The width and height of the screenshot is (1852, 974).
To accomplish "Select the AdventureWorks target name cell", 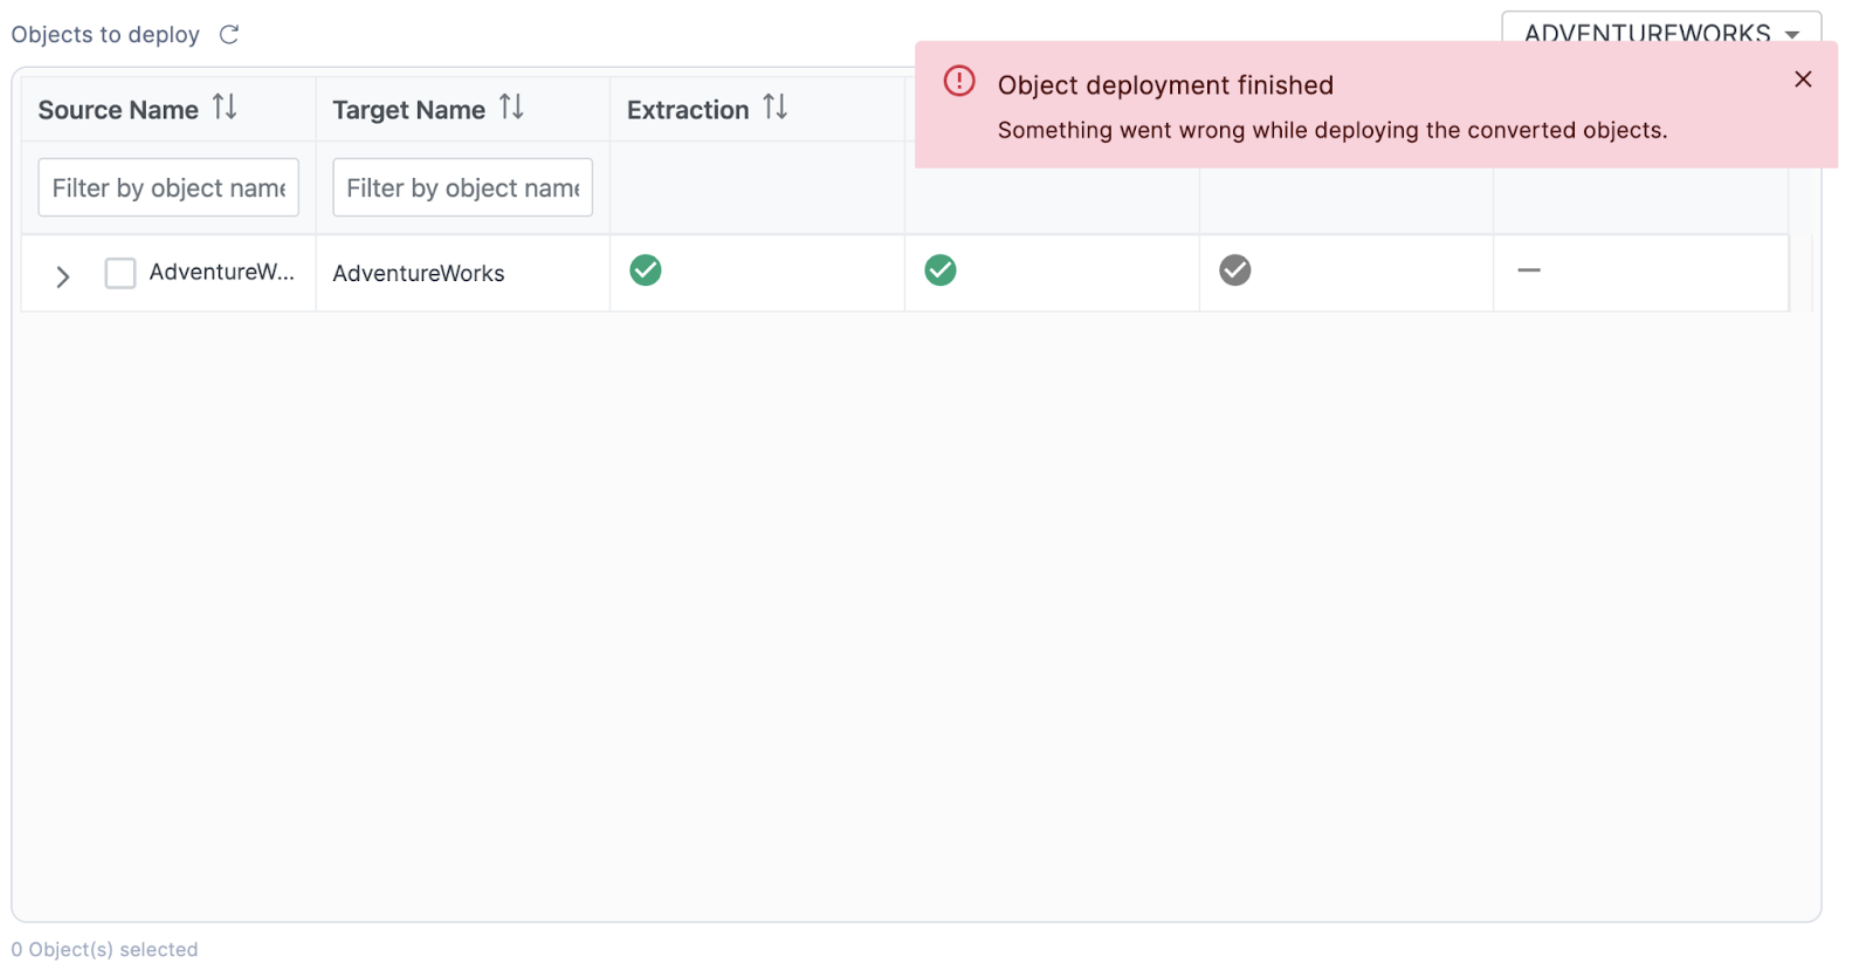I will [x=418, y=274].
